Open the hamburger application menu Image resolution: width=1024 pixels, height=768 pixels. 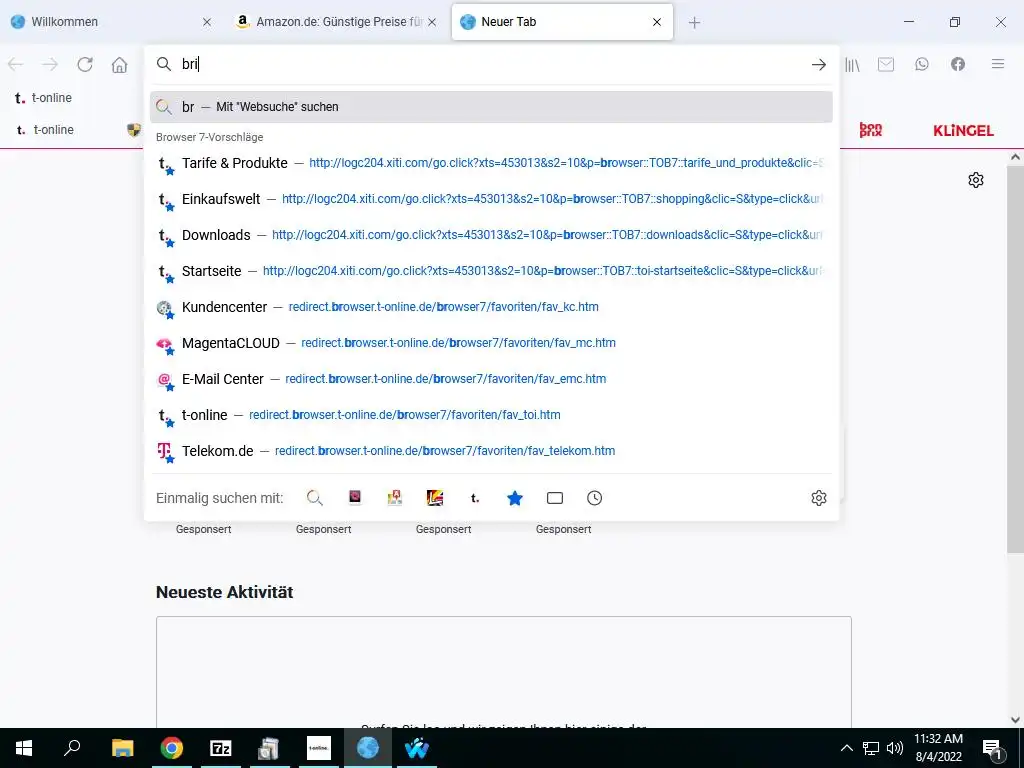click(x=997, y=64)
